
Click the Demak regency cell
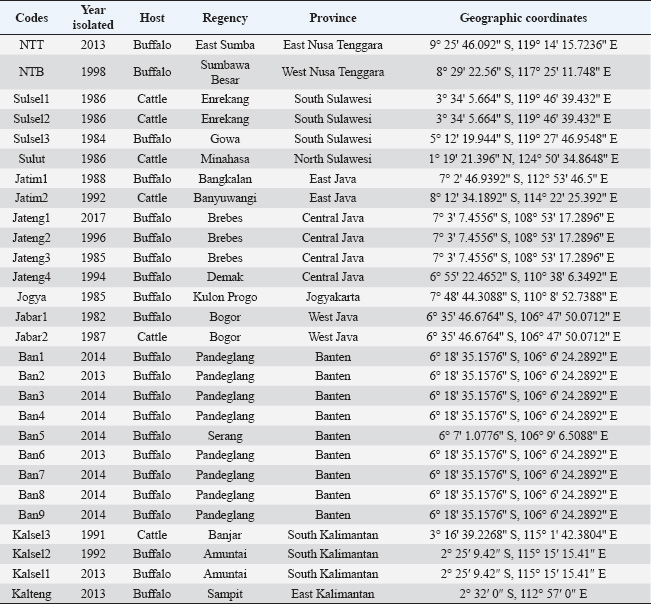pos(225,277)
